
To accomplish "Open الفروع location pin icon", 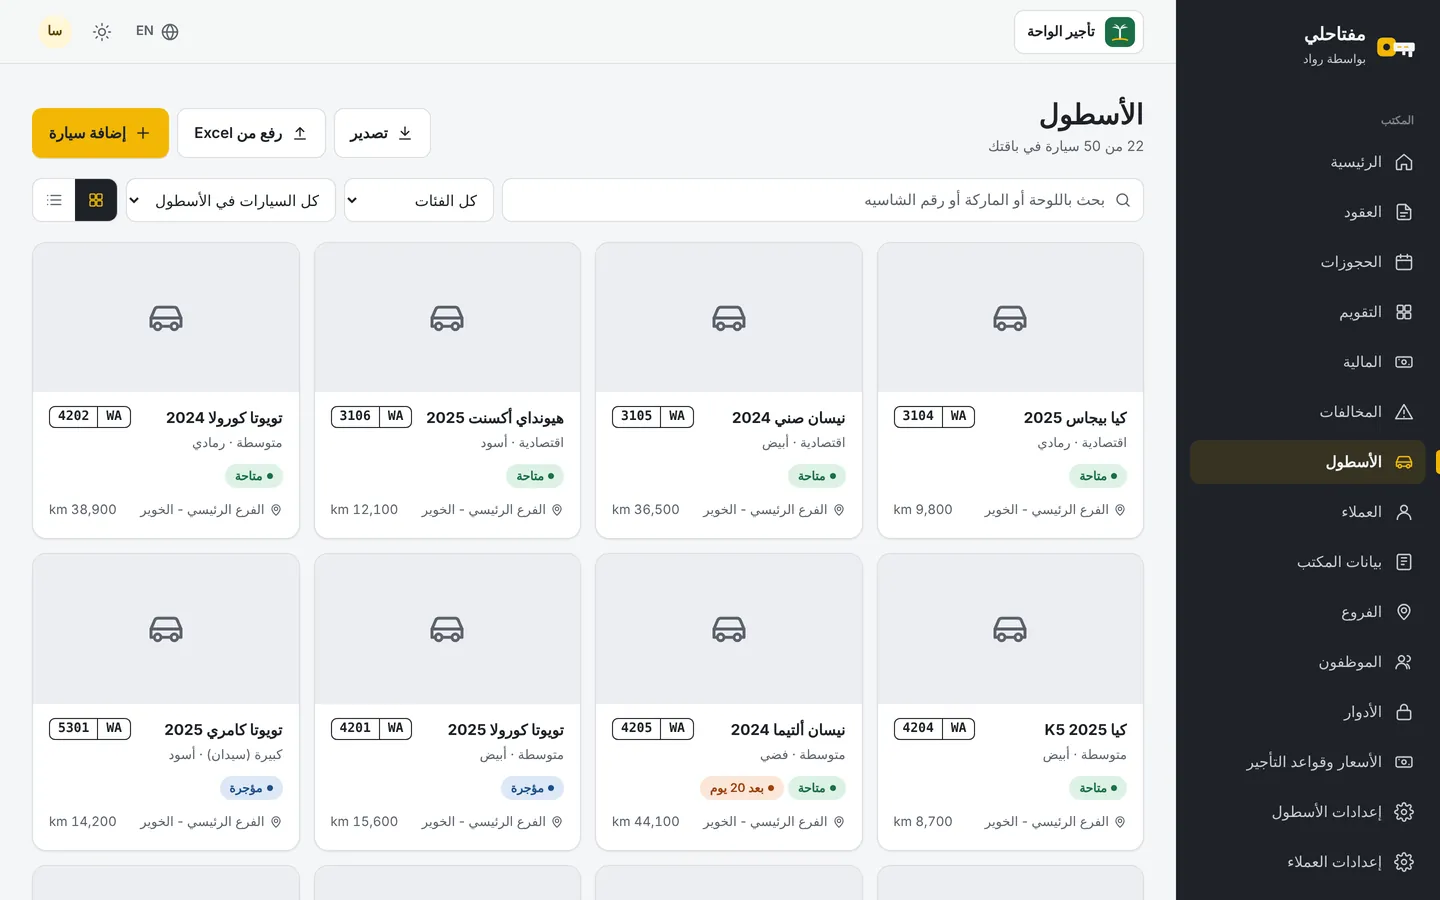I will pos(1404,612).
